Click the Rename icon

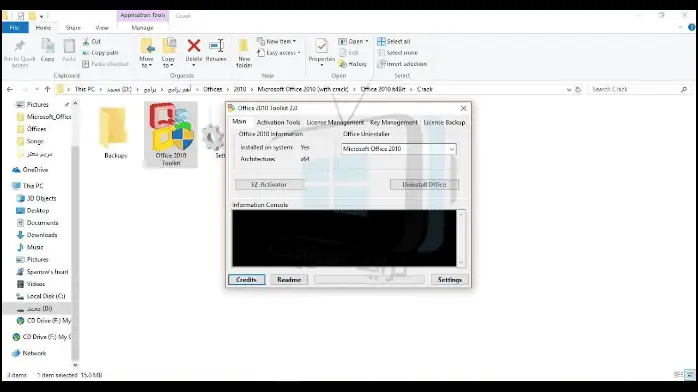216,45
